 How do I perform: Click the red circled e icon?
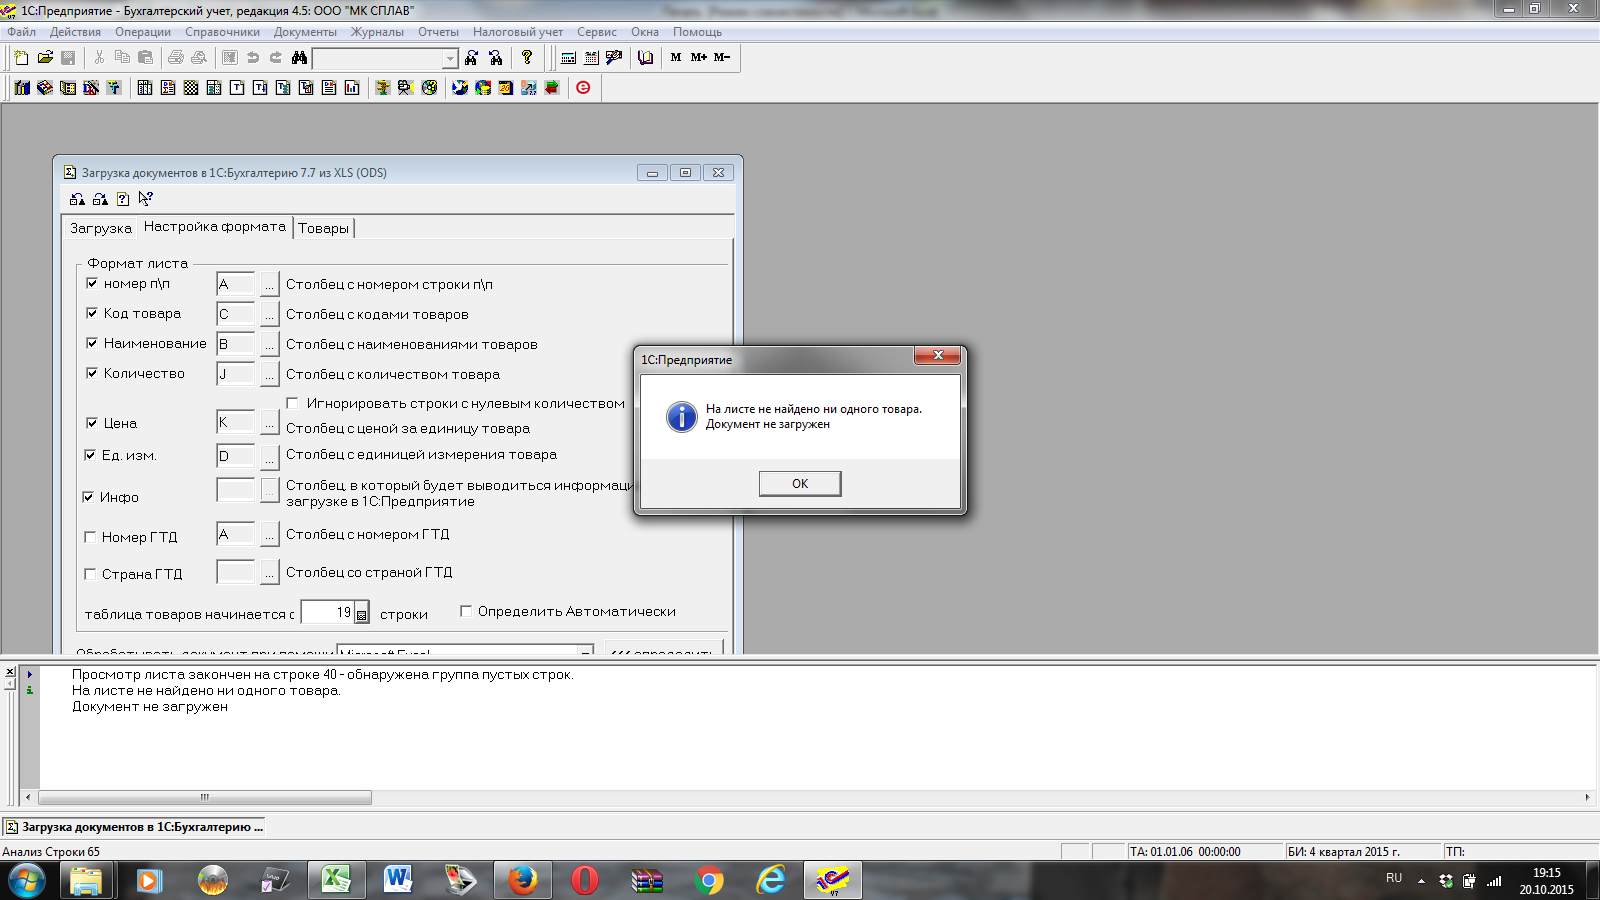(x=583, y=88)
